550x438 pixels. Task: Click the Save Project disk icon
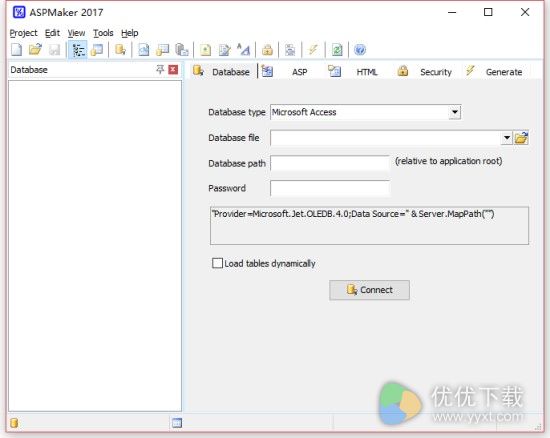[54, 50]
